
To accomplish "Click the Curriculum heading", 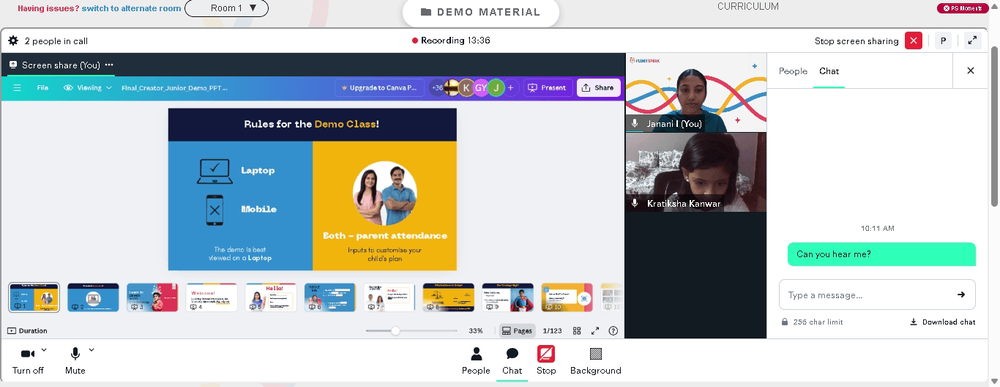I will (x=747, y=6).
